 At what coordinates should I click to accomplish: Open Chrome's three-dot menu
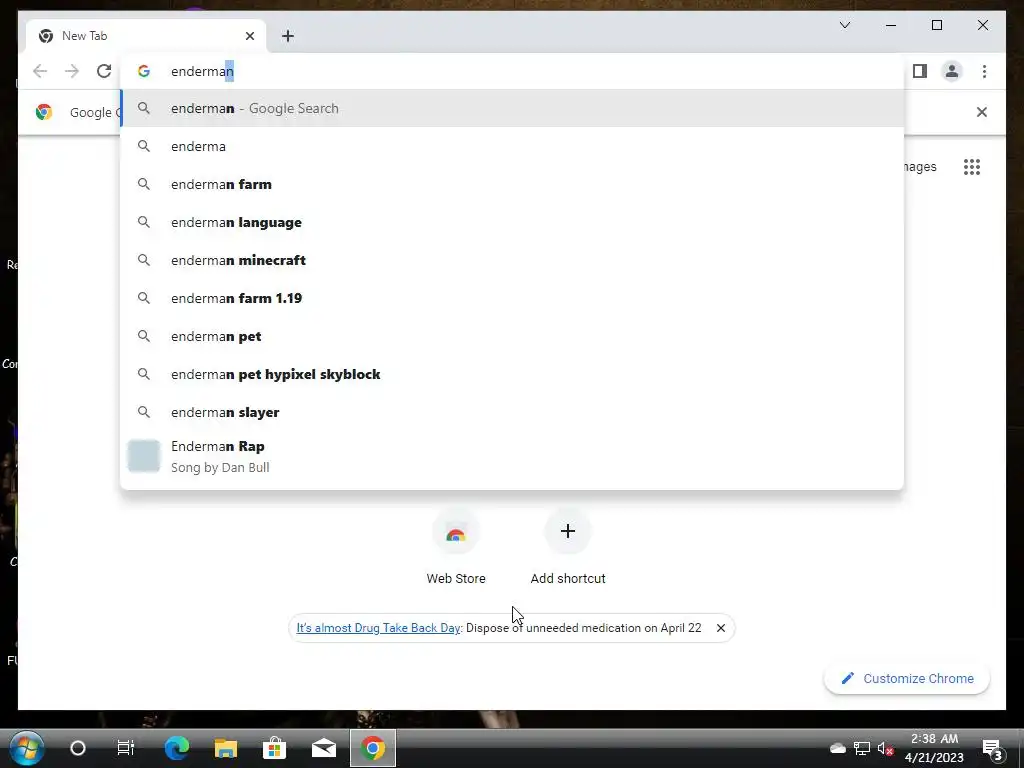[984, 71]
